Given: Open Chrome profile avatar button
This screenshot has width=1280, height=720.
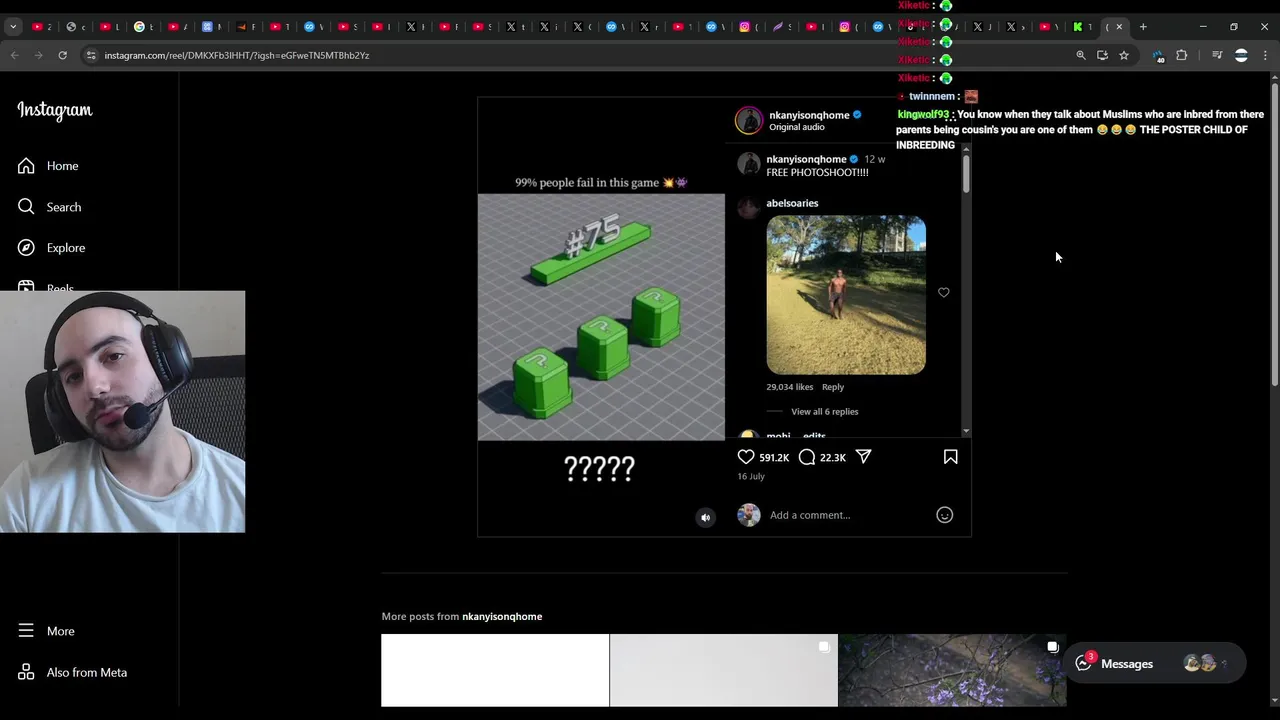Looking at the screenshot, I should click(x=1241, y=55).
